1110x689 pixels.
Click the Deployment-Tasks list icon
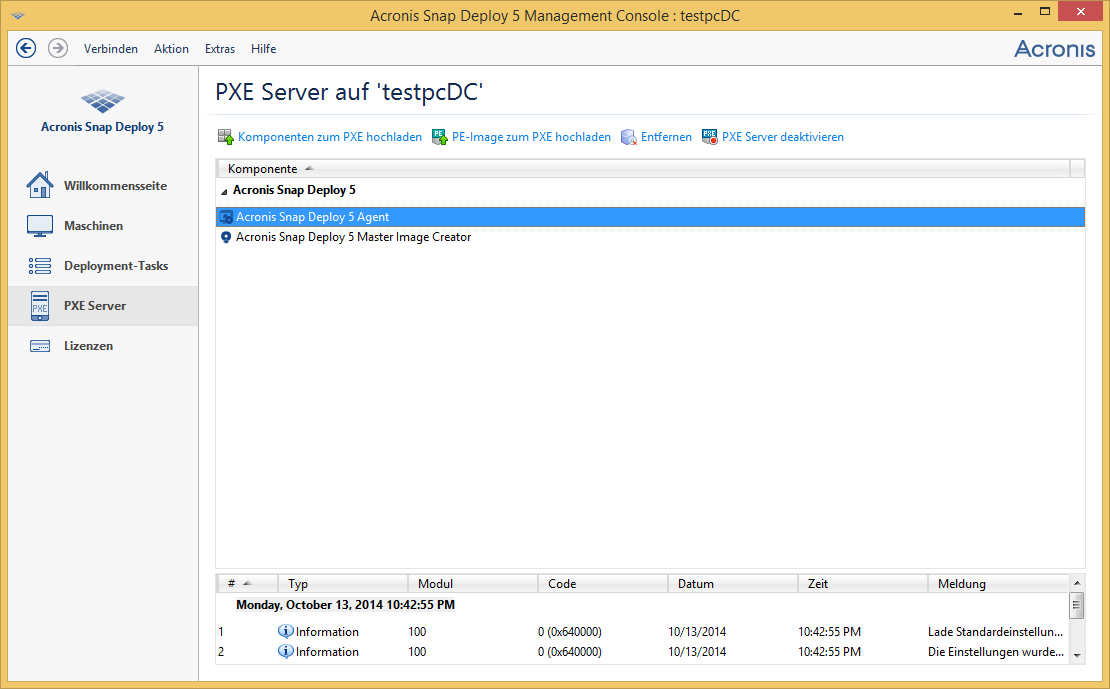point(40,266)
